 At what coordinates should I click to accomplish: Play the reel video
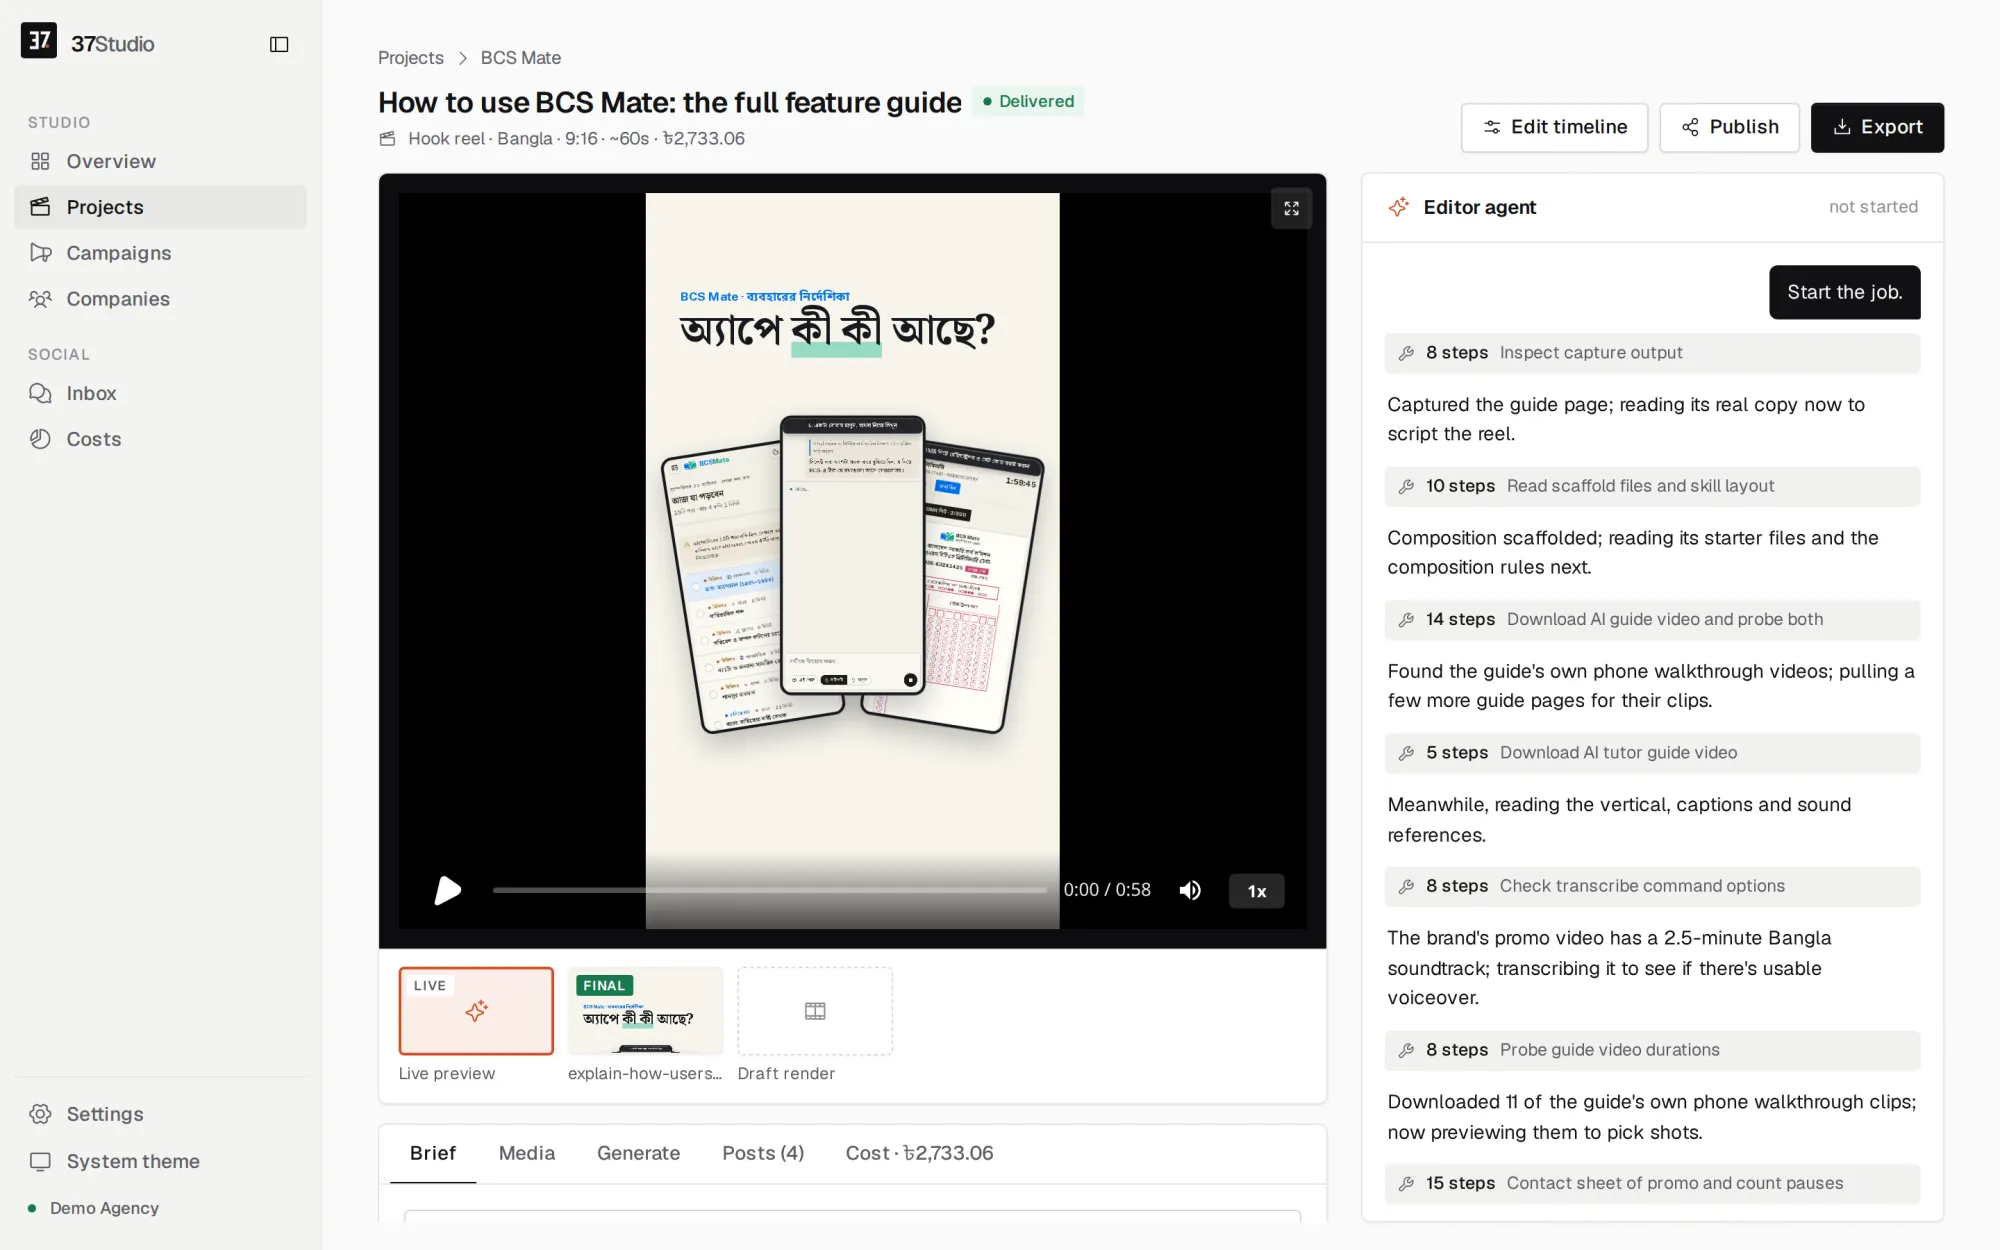point(447,890)
